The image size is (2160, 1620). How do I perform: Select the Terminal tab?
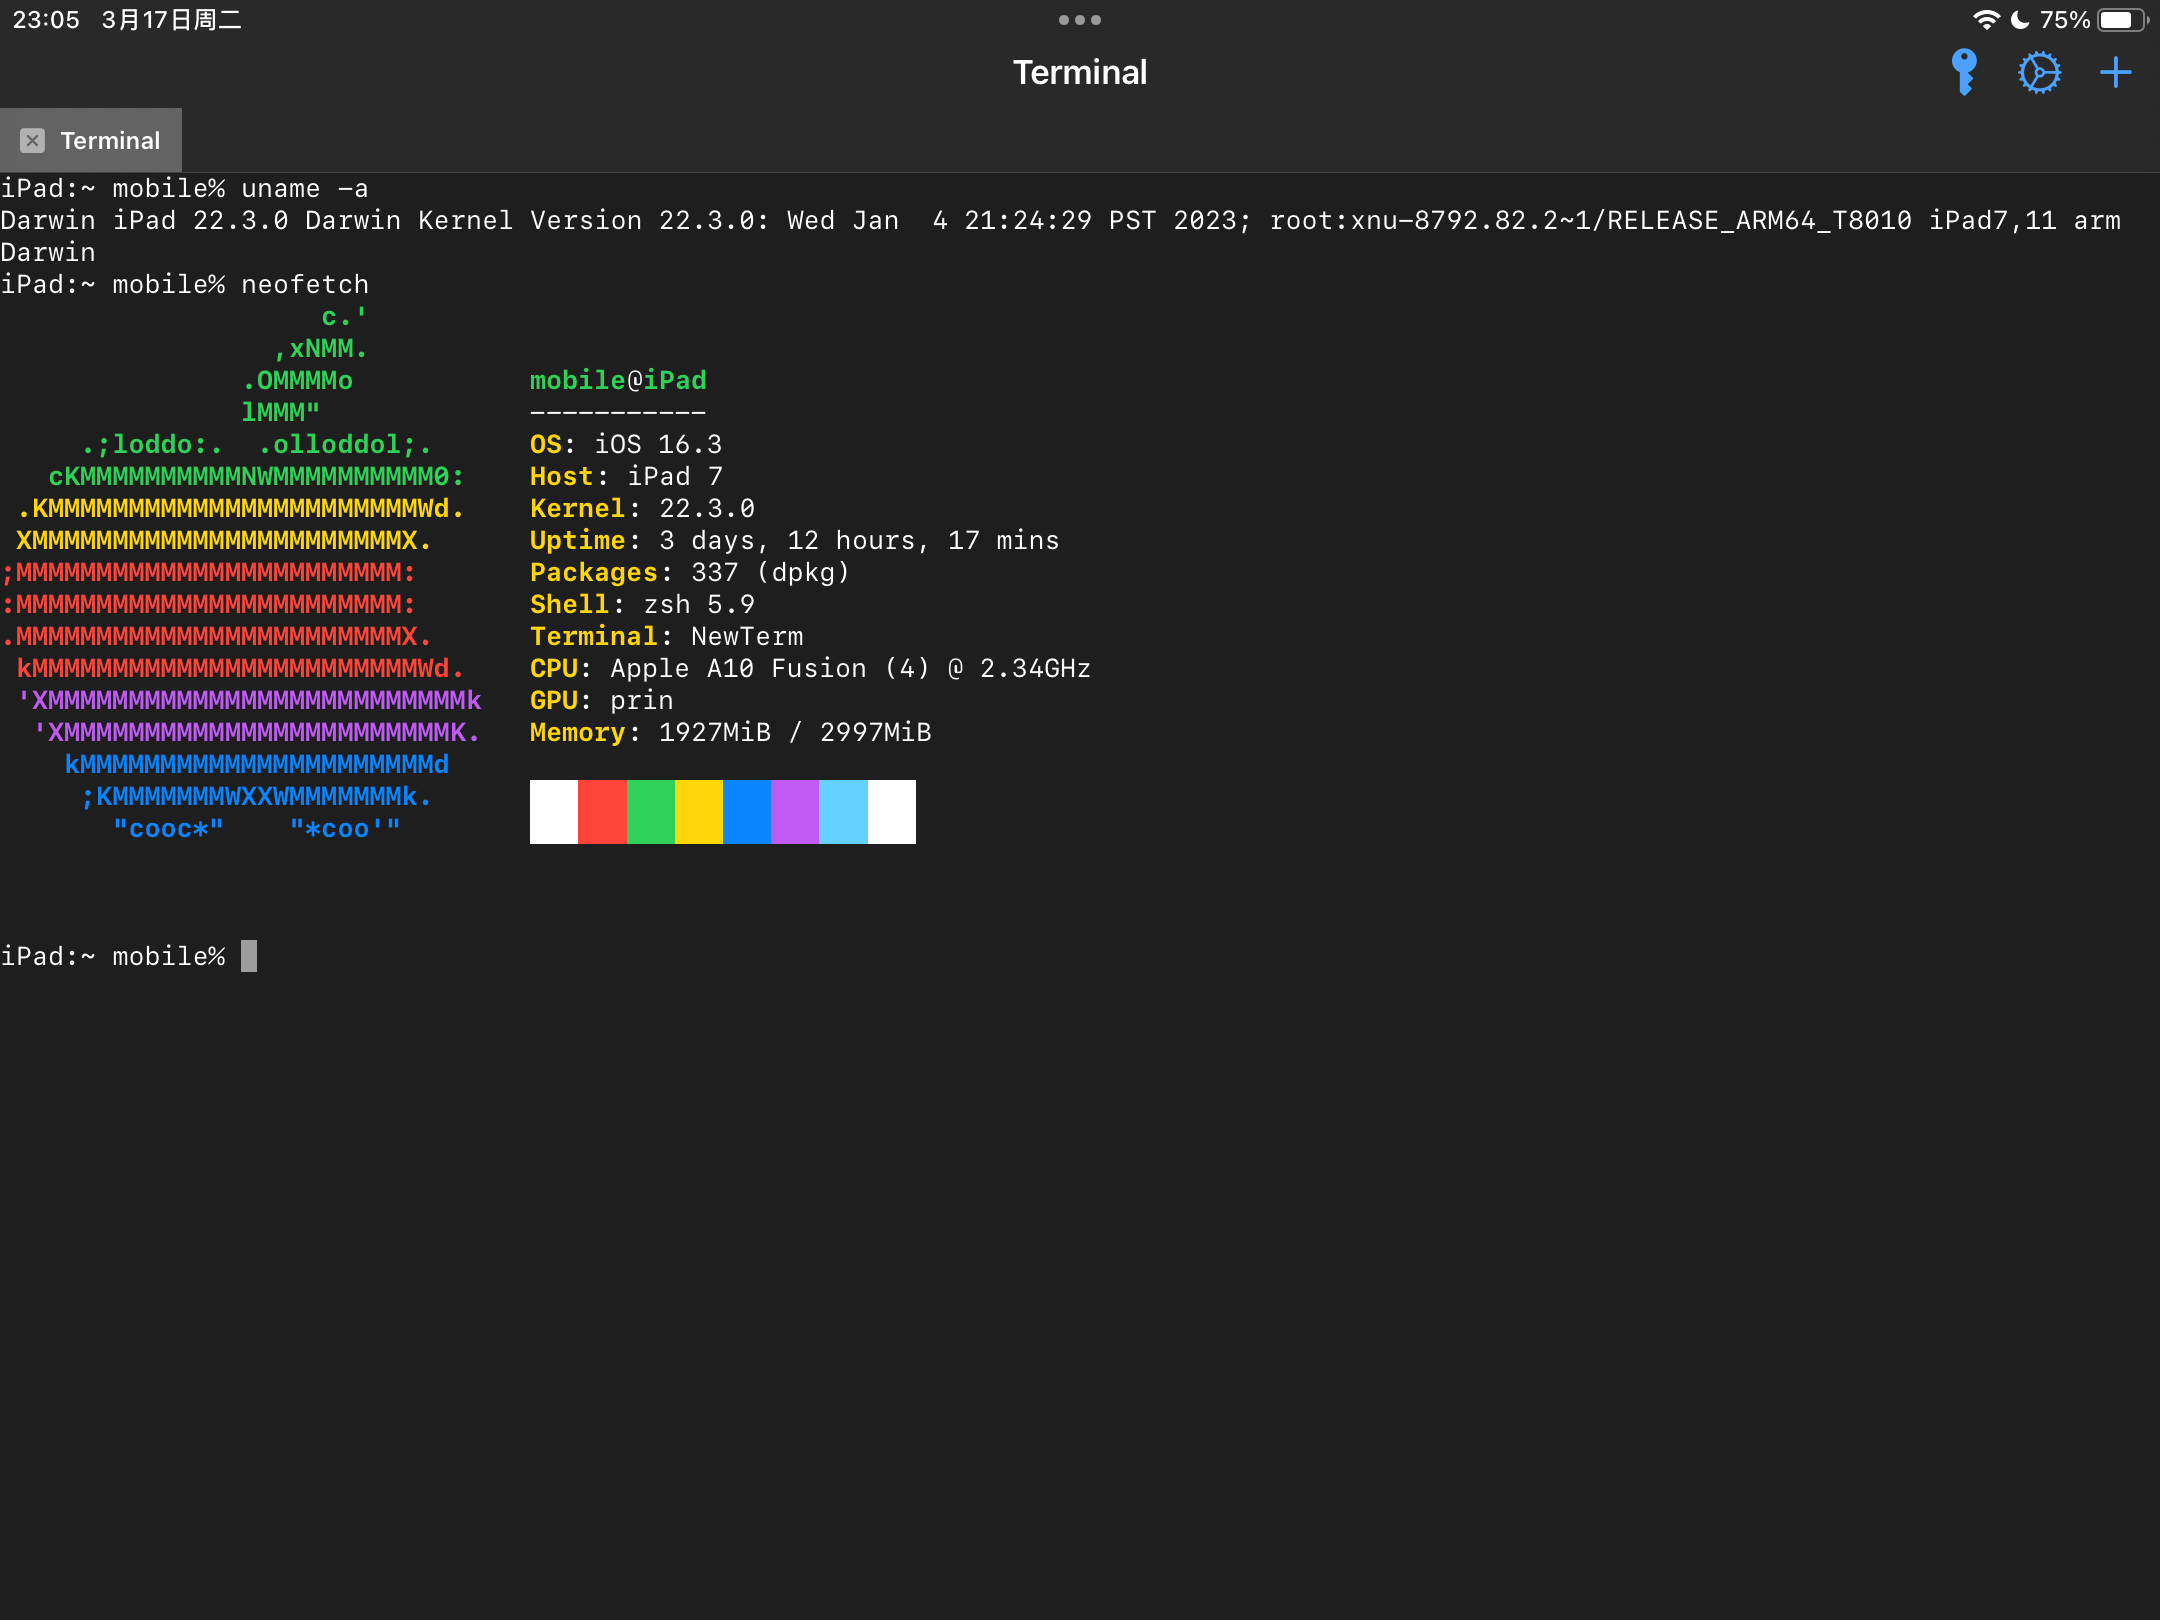pos(110,141)
